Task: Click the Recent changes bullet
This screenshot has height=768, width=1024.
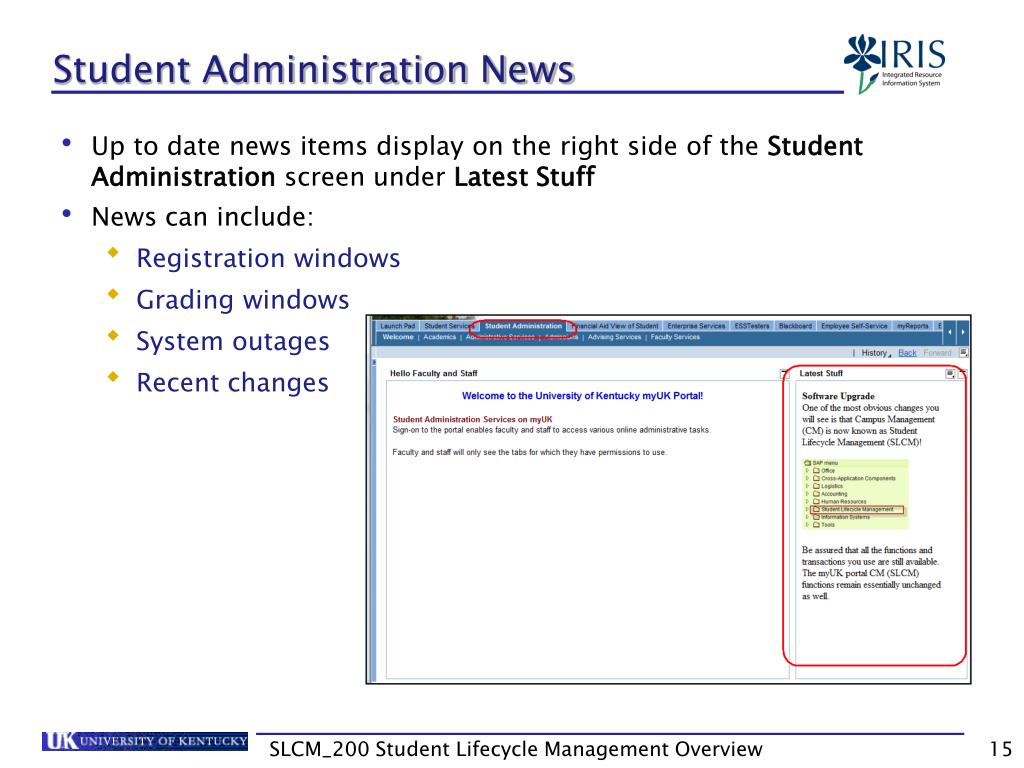Action: pyautogui.click(x=232, y=382)
